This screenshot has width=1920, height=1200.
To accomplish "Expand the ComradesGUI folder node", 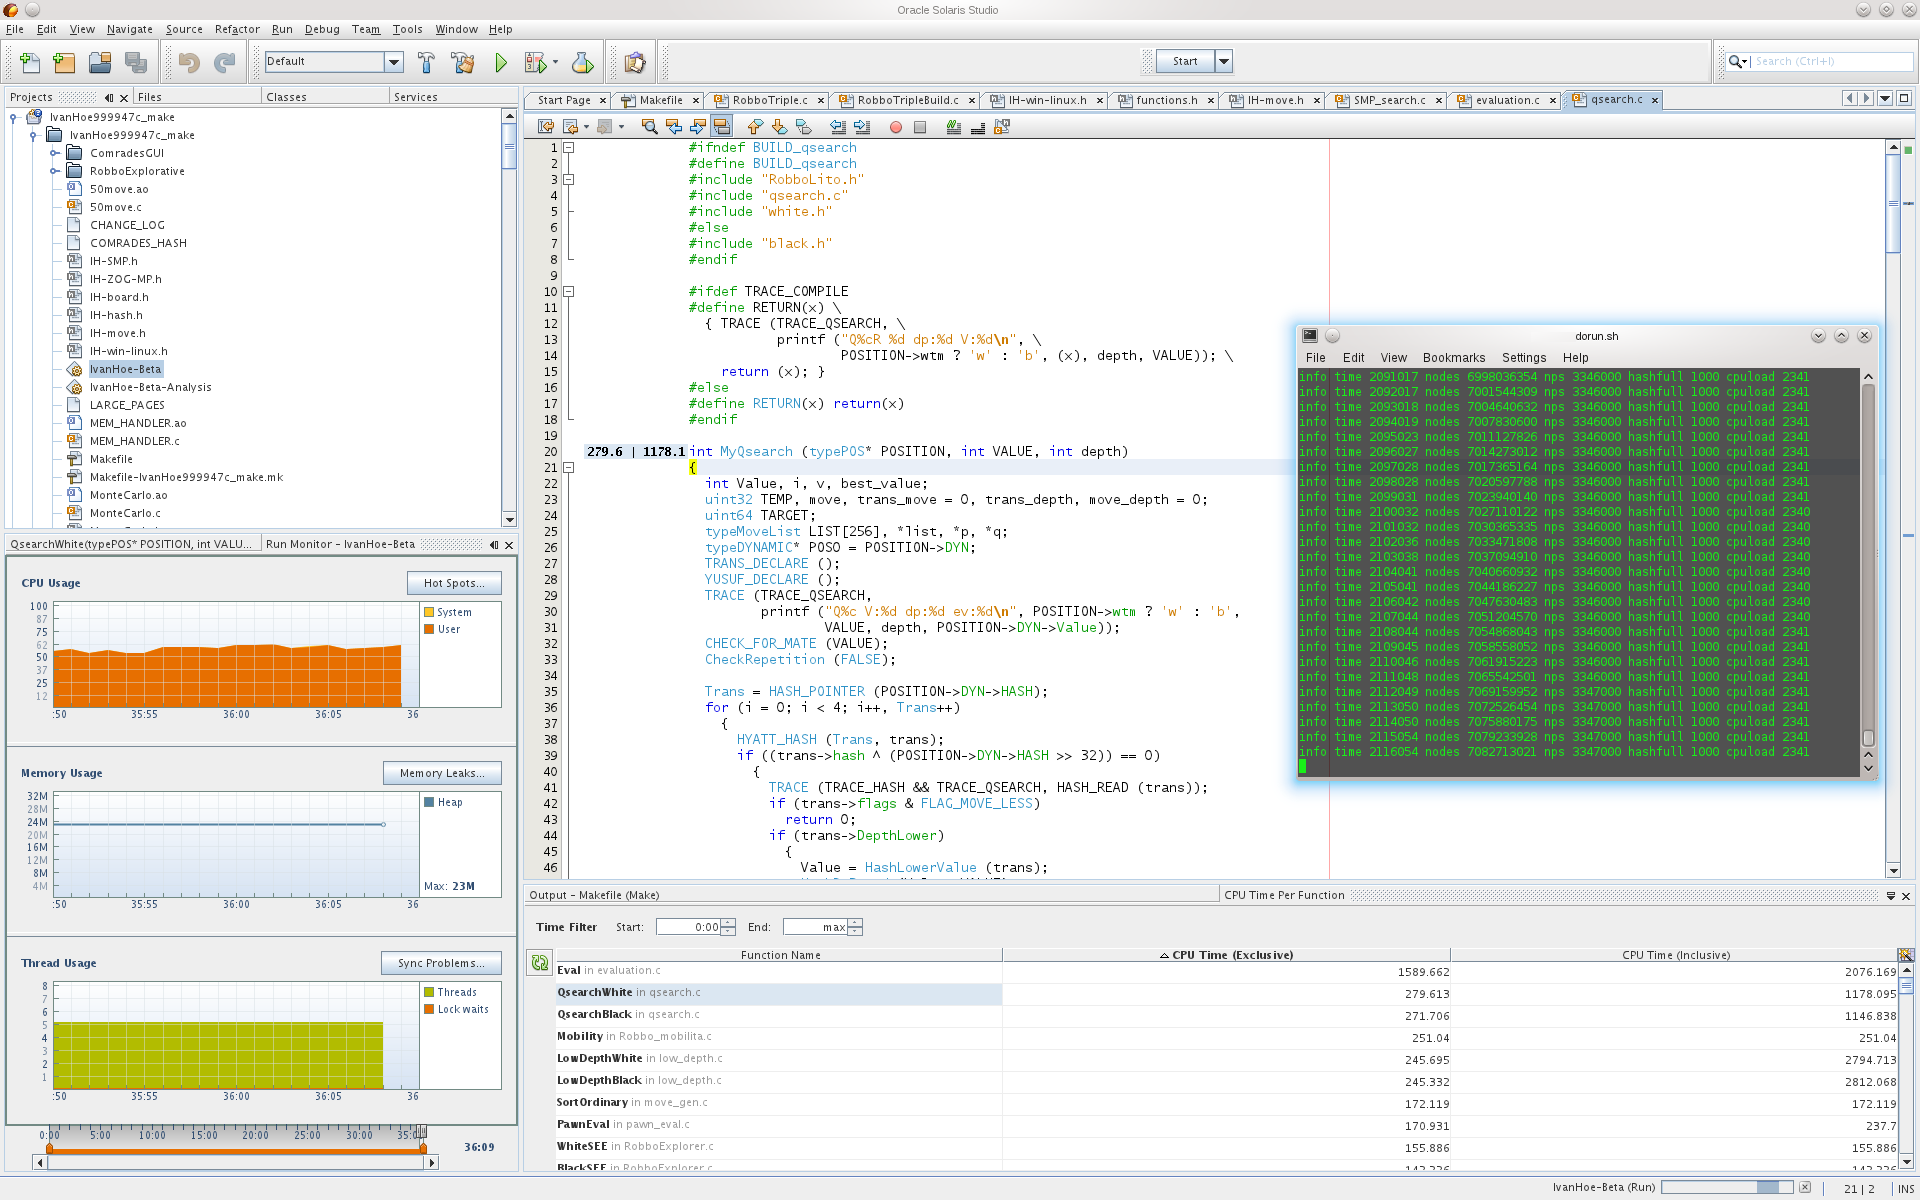I will coord(54,153).
